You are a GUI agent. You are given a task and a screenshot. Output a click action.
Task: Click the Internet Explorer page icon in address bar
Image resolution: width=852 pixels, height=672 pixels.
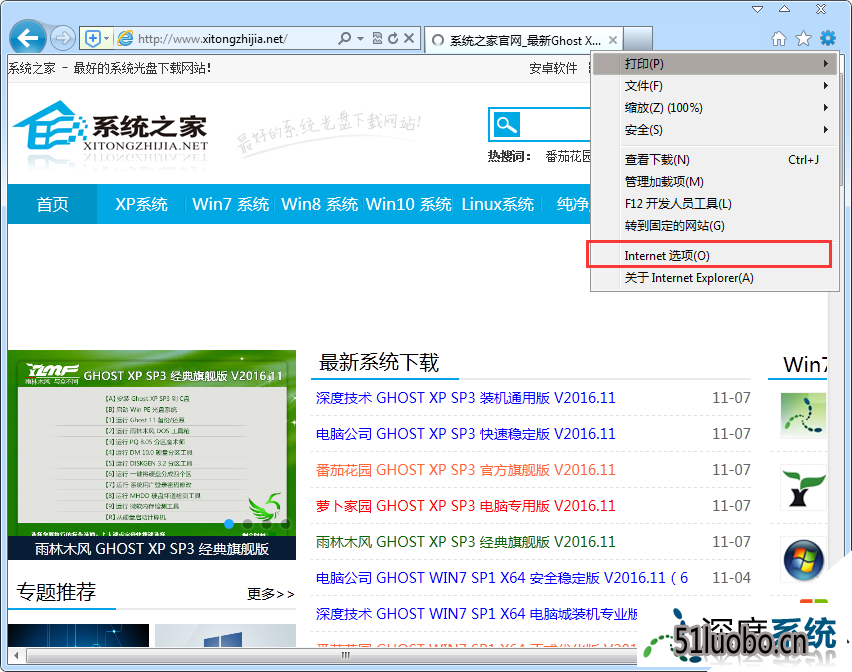tap(126, 38)
